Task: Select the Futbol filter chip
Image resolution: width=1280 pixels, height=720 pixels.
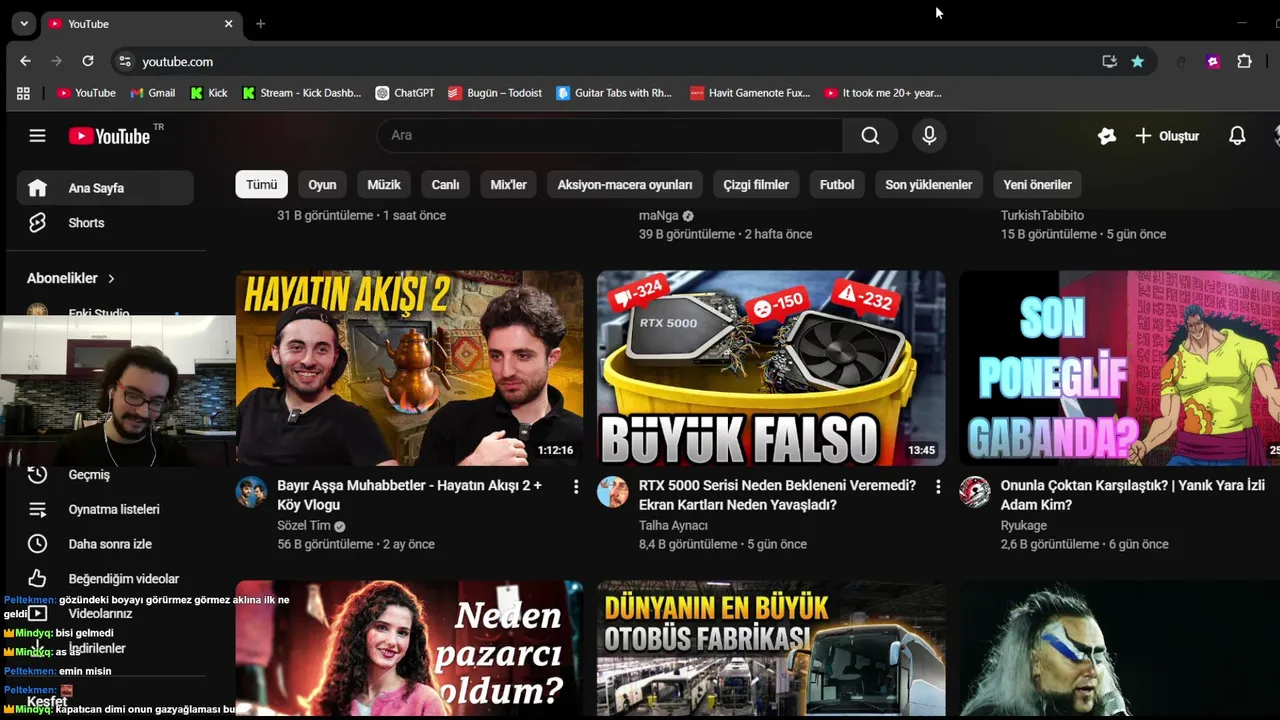Action: tap(837, 185)
